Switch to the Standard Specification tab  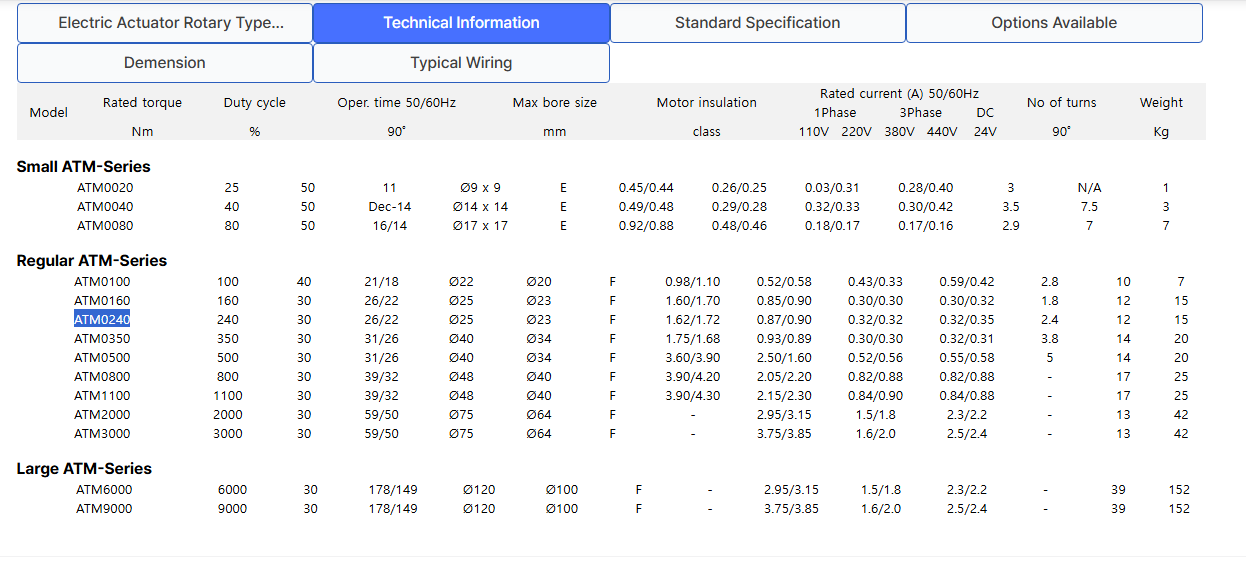[758, 23]
